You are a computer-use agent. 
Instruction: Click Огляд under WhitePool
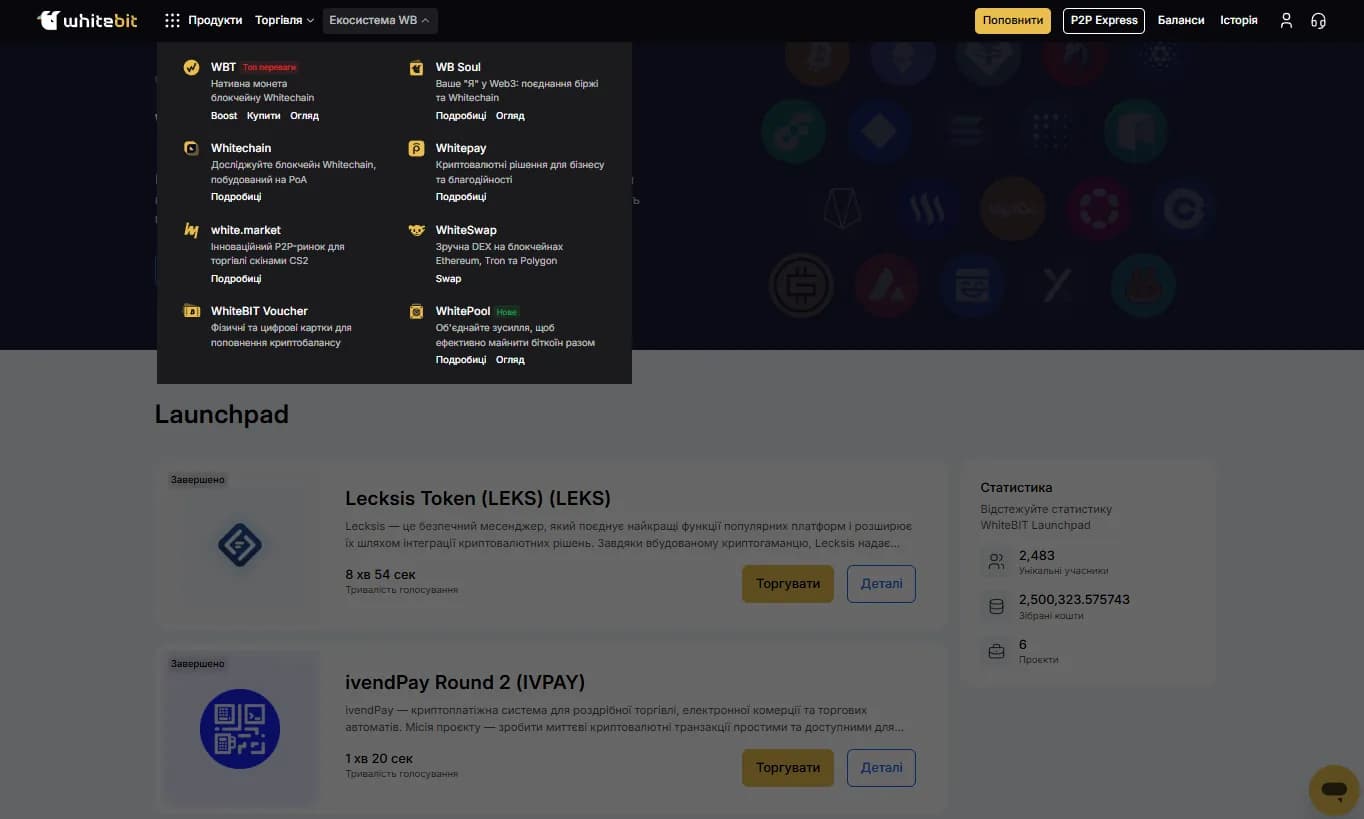click(x=510, y=360)
